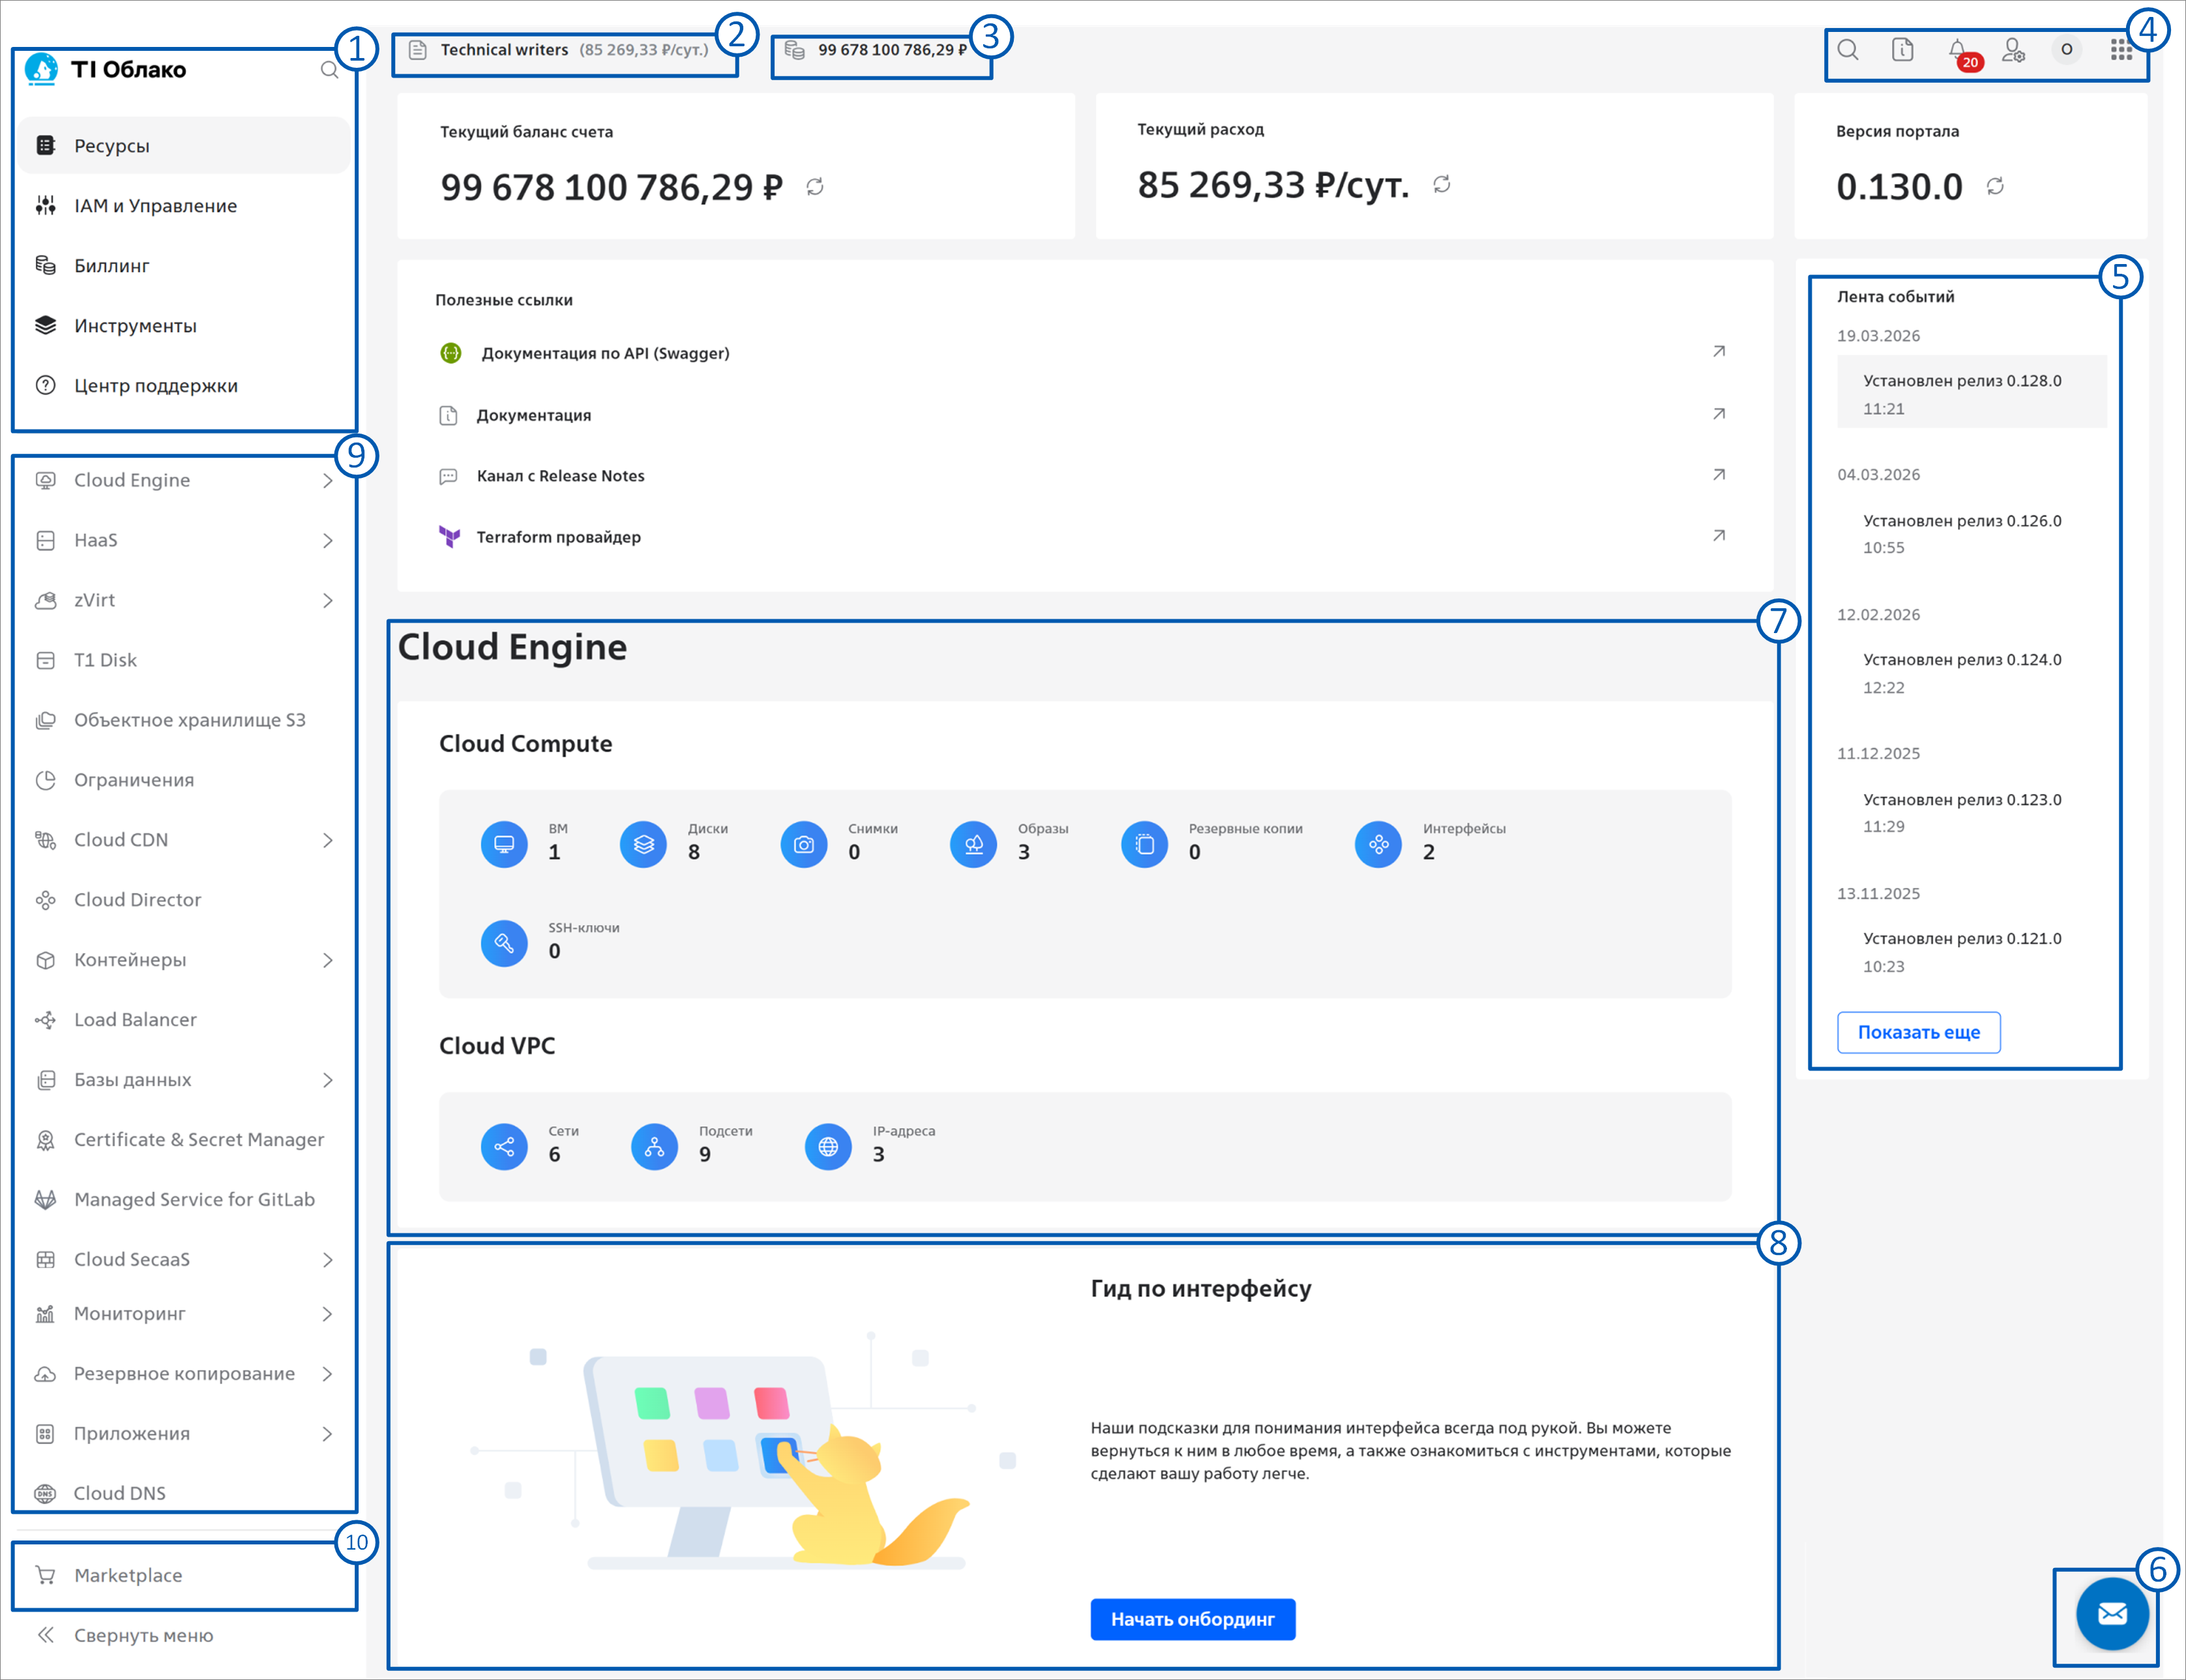Refresh the current account balance
This screenshot has height=1680, width=2186.
coord(815,187)
